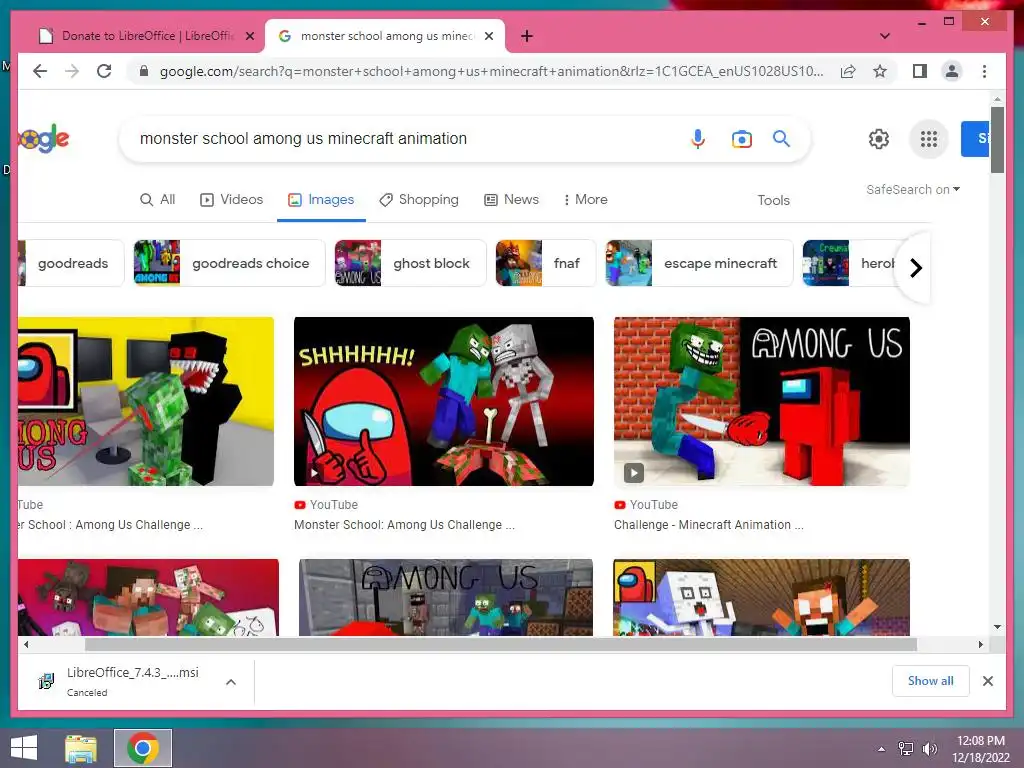Viewport: 1024px width, 768px height.
Task: Click the horizontal scrollbar thumb
Action: coord(500,645)
